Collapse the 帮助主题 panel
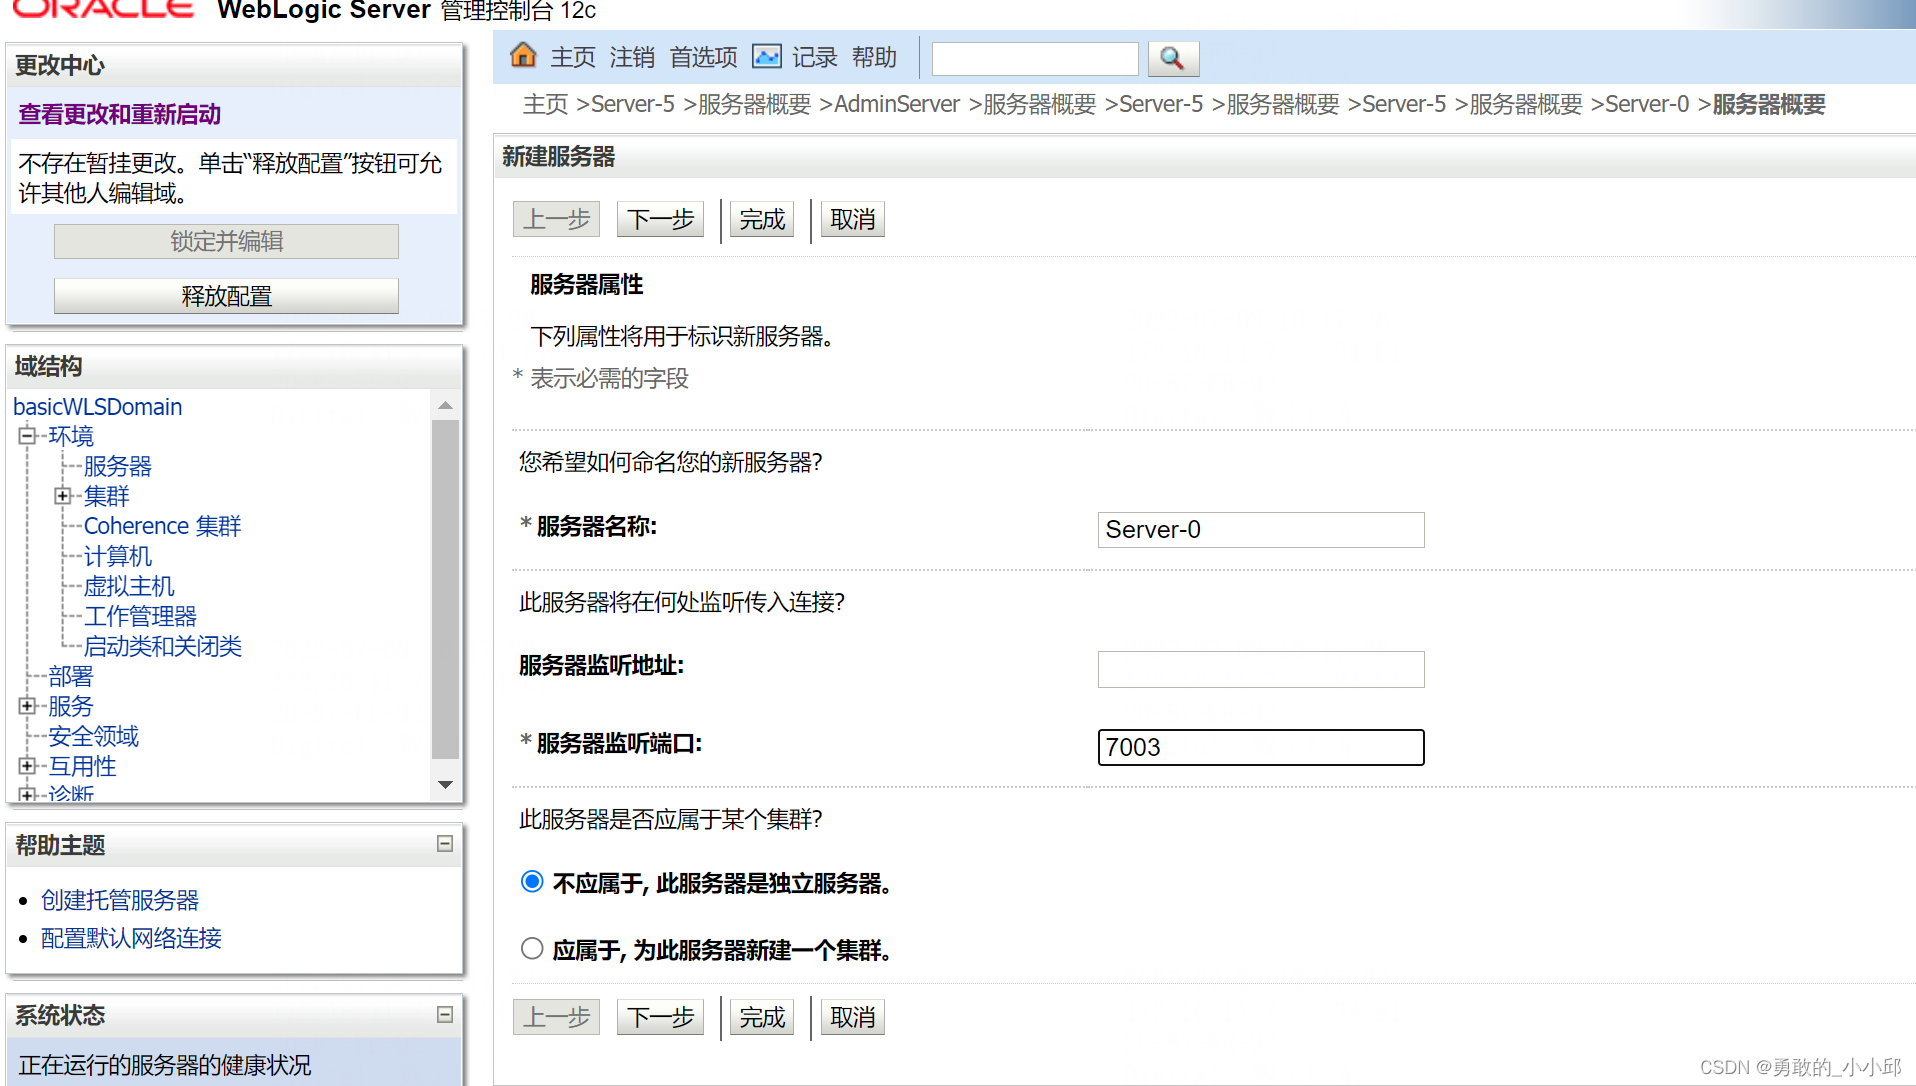Screen dimensions: 1916x1086 [x=445, y=844]
